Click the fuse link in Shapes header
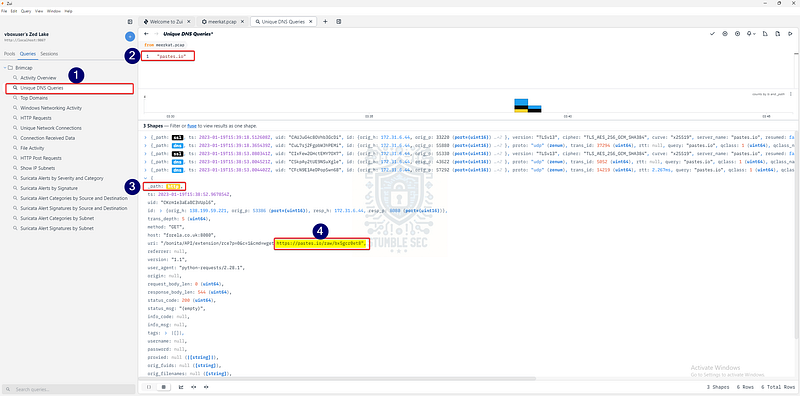 (x=192, y=126)
